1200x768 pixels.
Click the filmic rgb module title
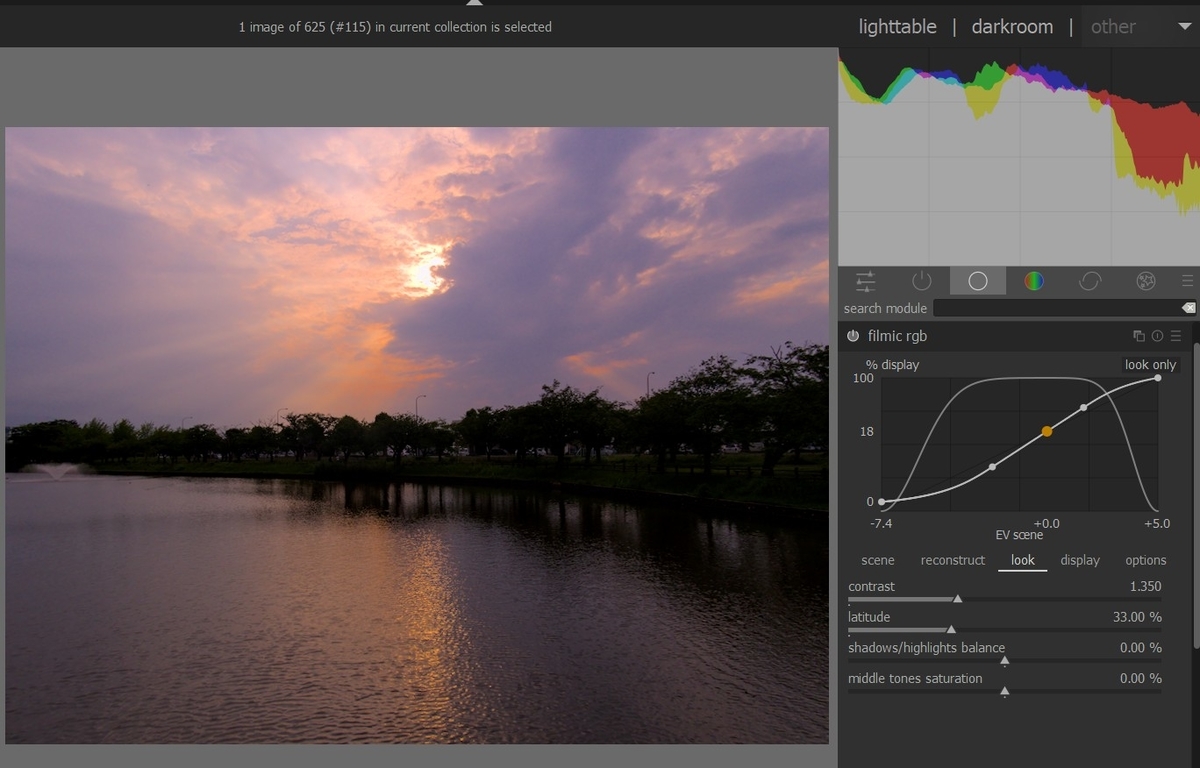click(897, 336)
